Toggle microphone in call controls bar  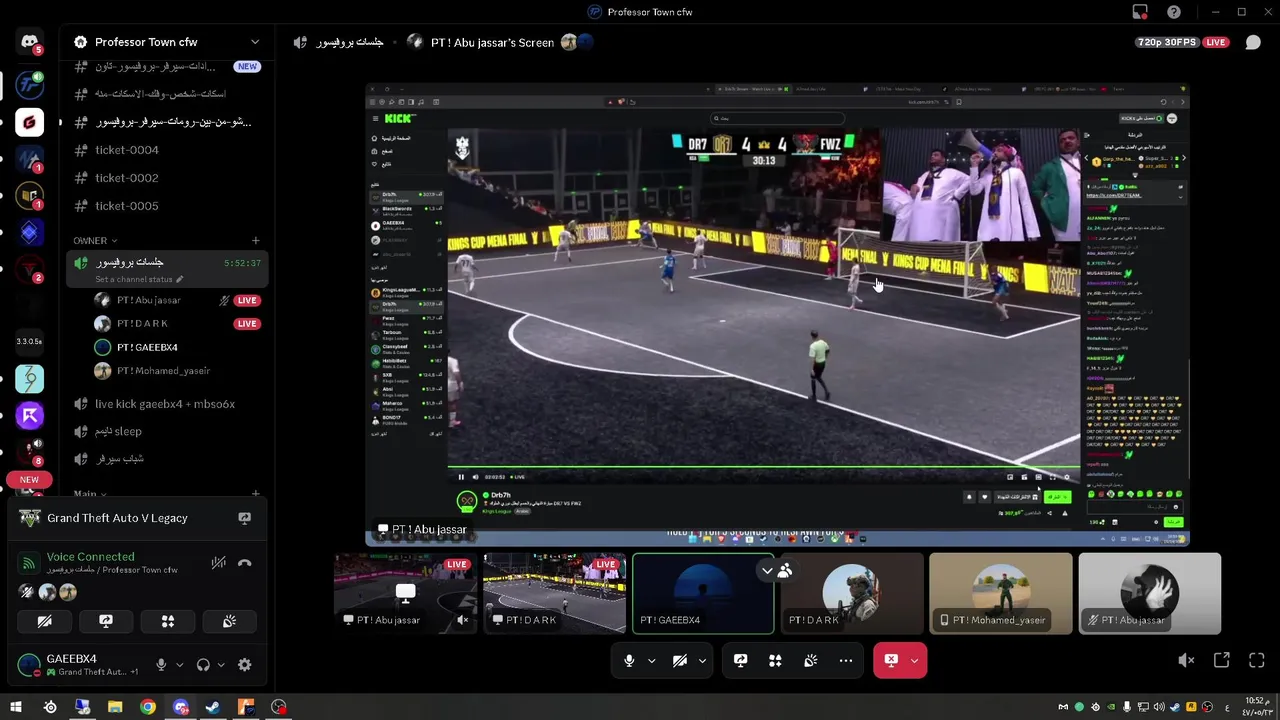point(629,661)
